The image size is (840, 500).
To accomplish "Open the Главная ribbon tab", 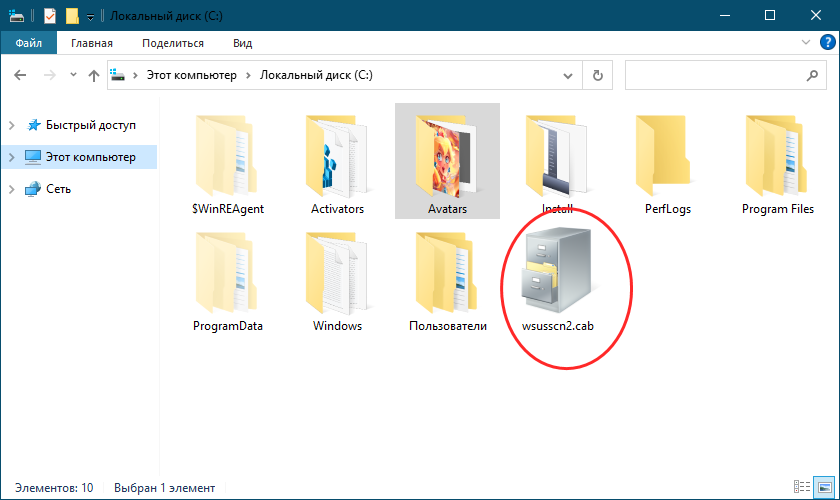I will [x=92, y=43].
